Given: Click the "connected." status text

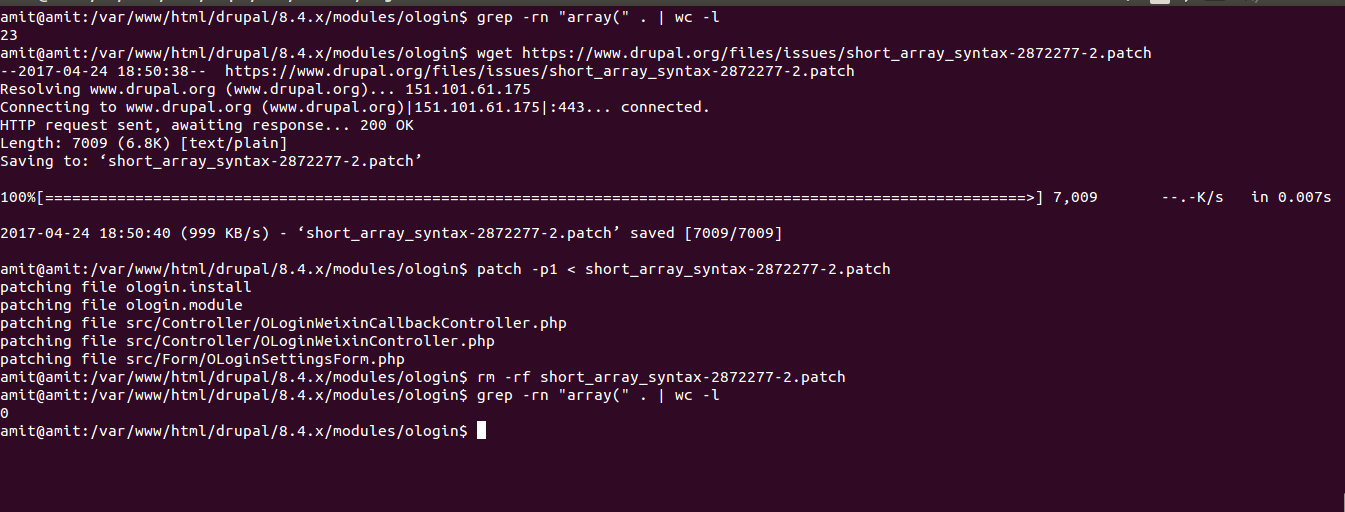Looking at the screenshot, I should 665,107.
